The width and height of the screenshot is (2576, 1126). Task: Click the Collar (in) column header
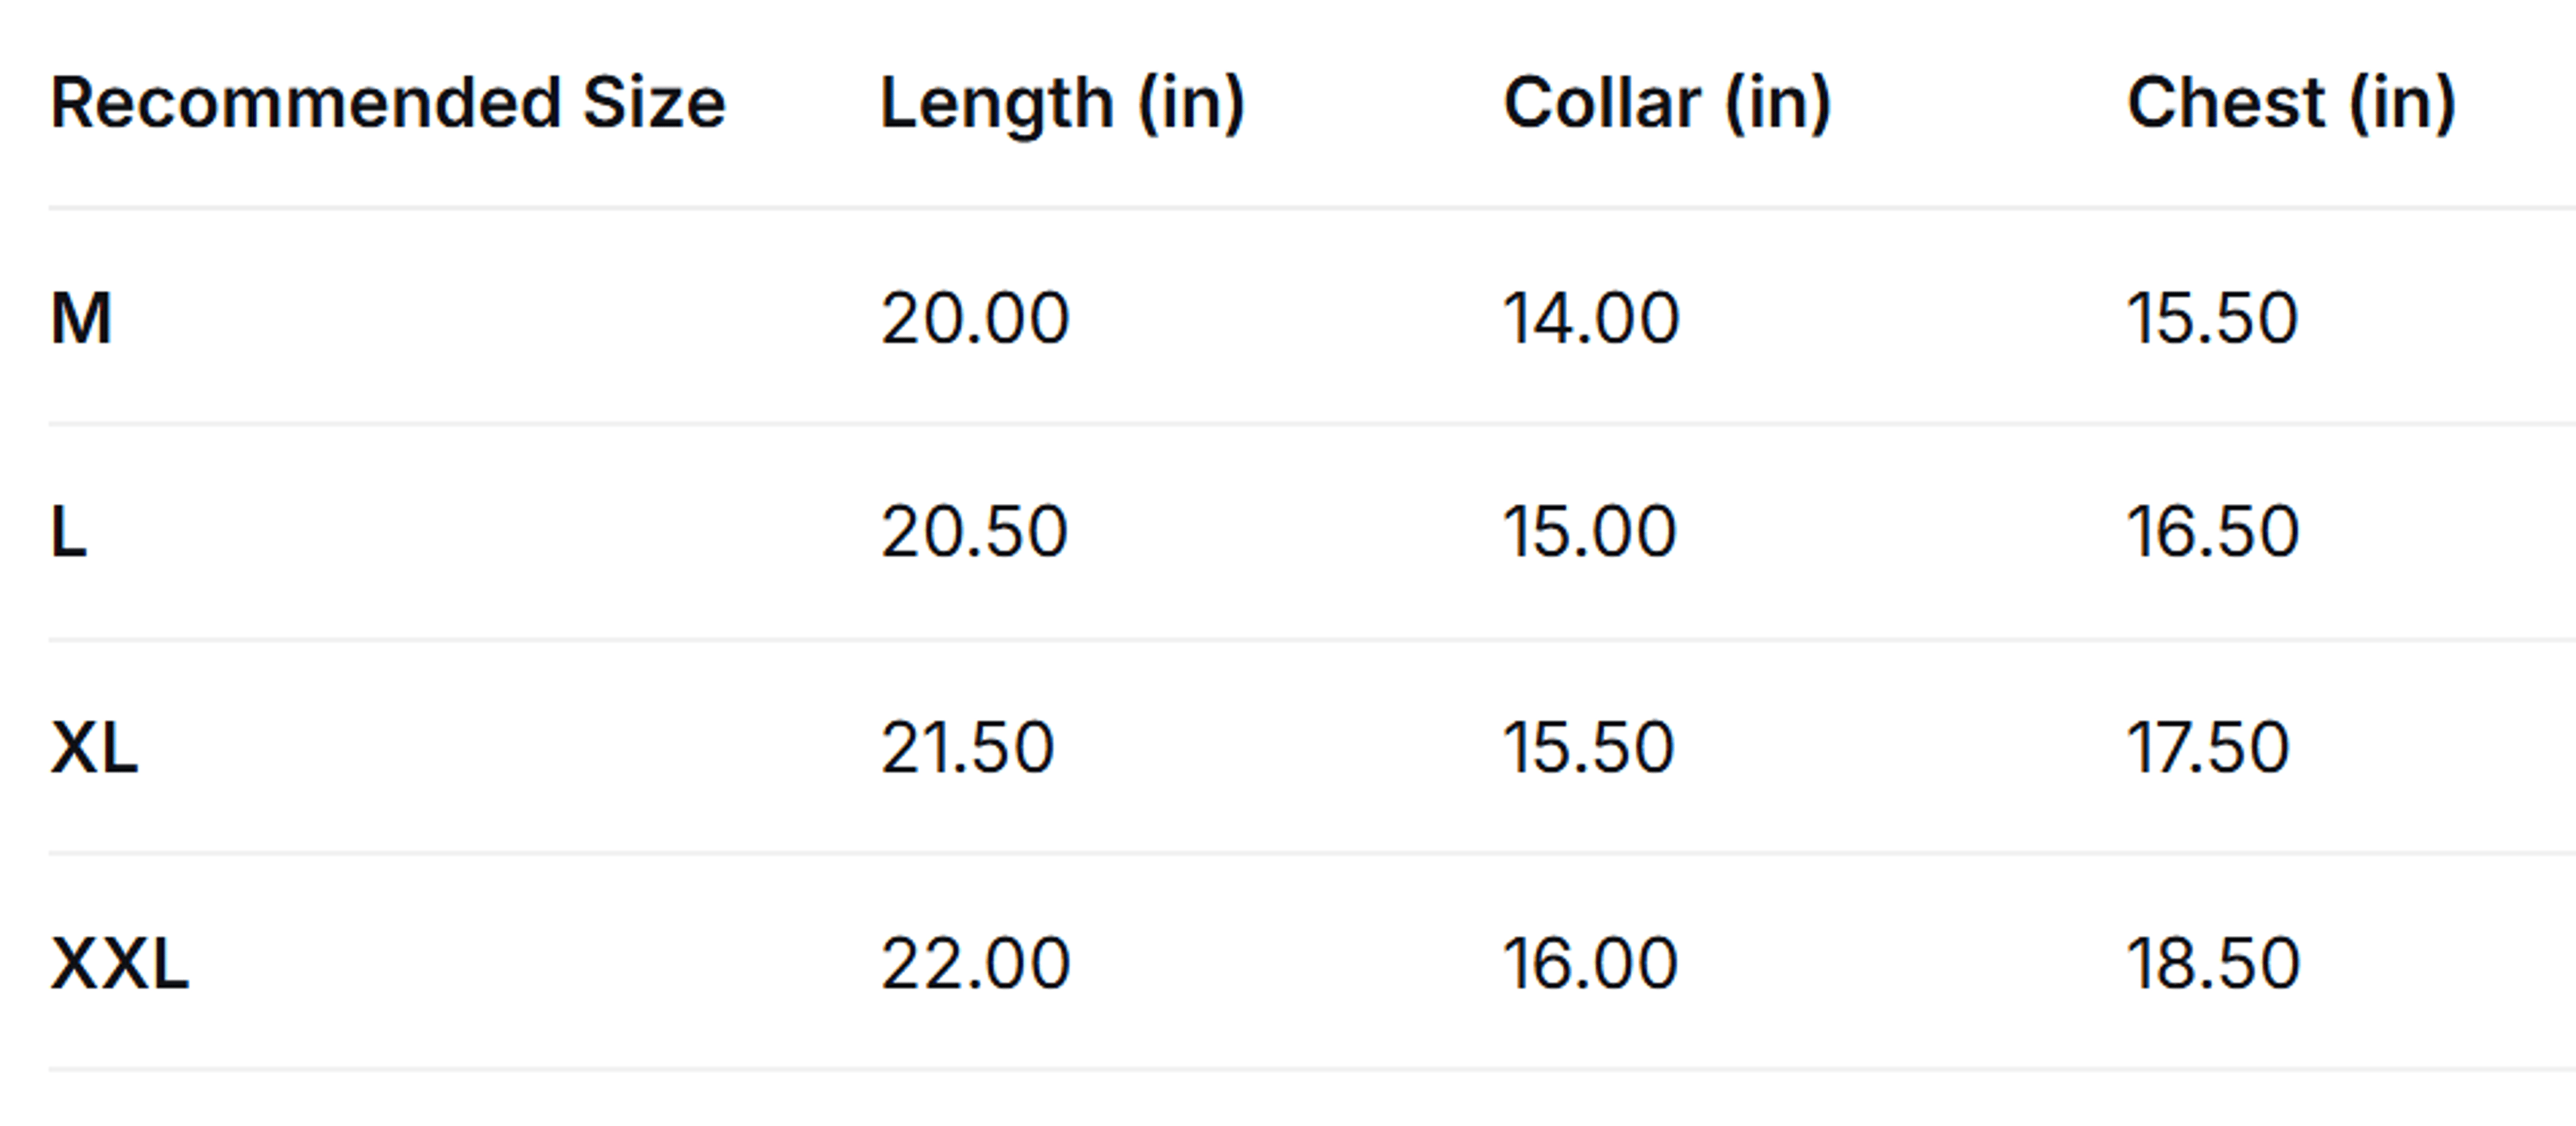tap(1667, 105)
